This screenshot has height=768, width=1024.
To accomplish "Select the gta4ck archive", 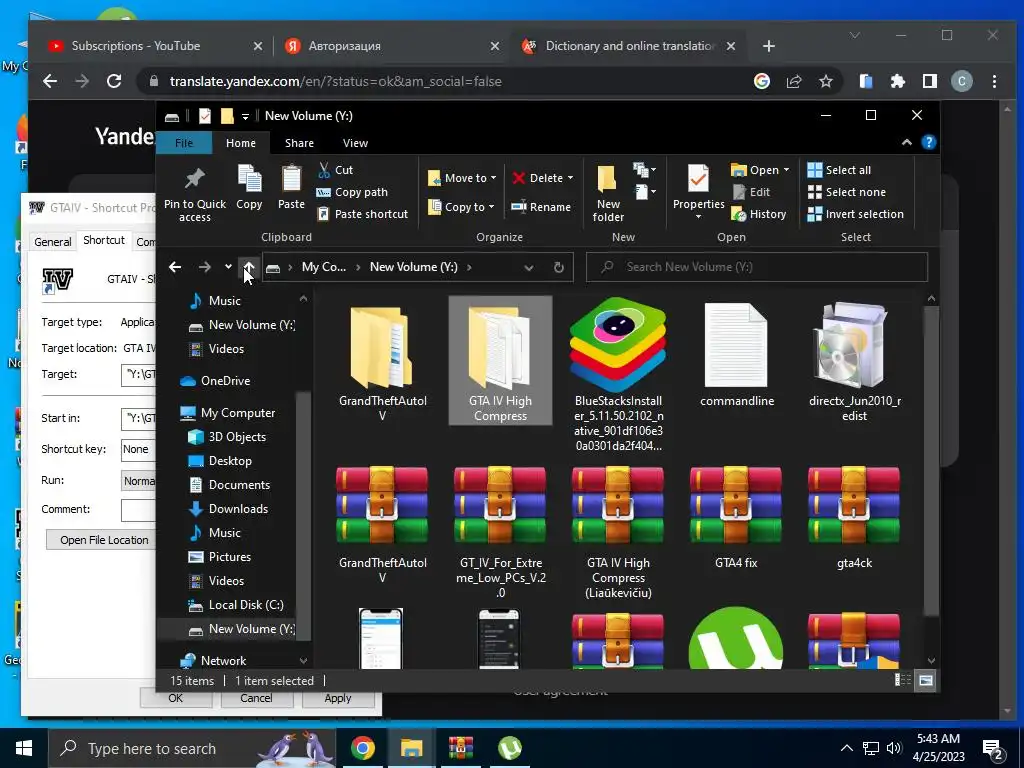I will (854, 518).
